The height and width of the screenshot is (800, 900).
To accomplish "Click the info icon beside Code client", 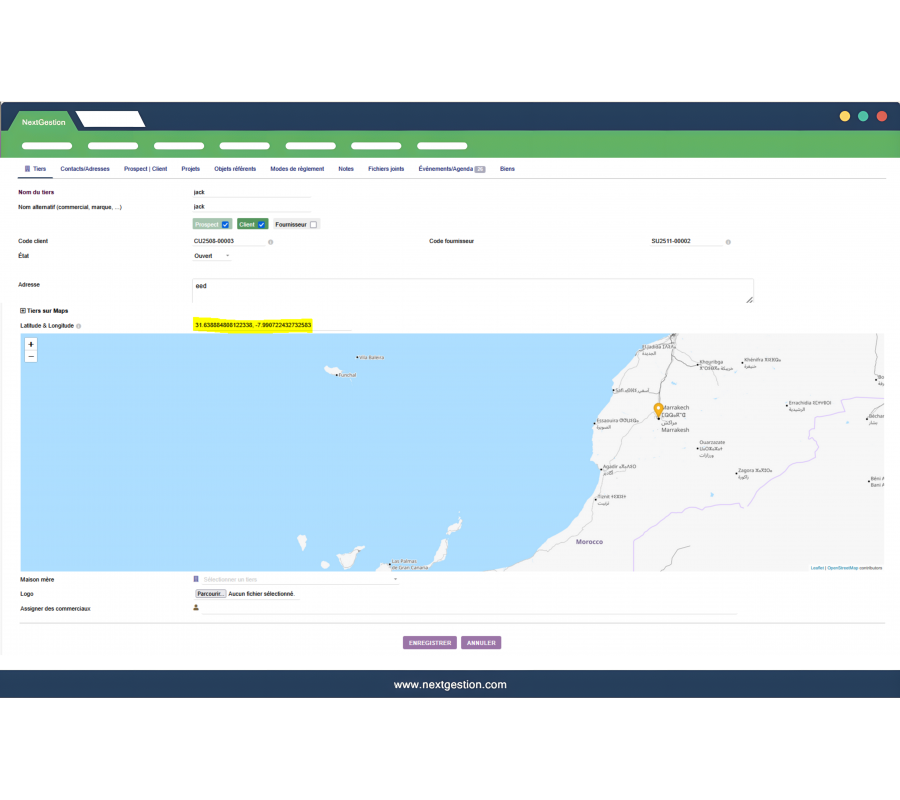I will 270,242.
